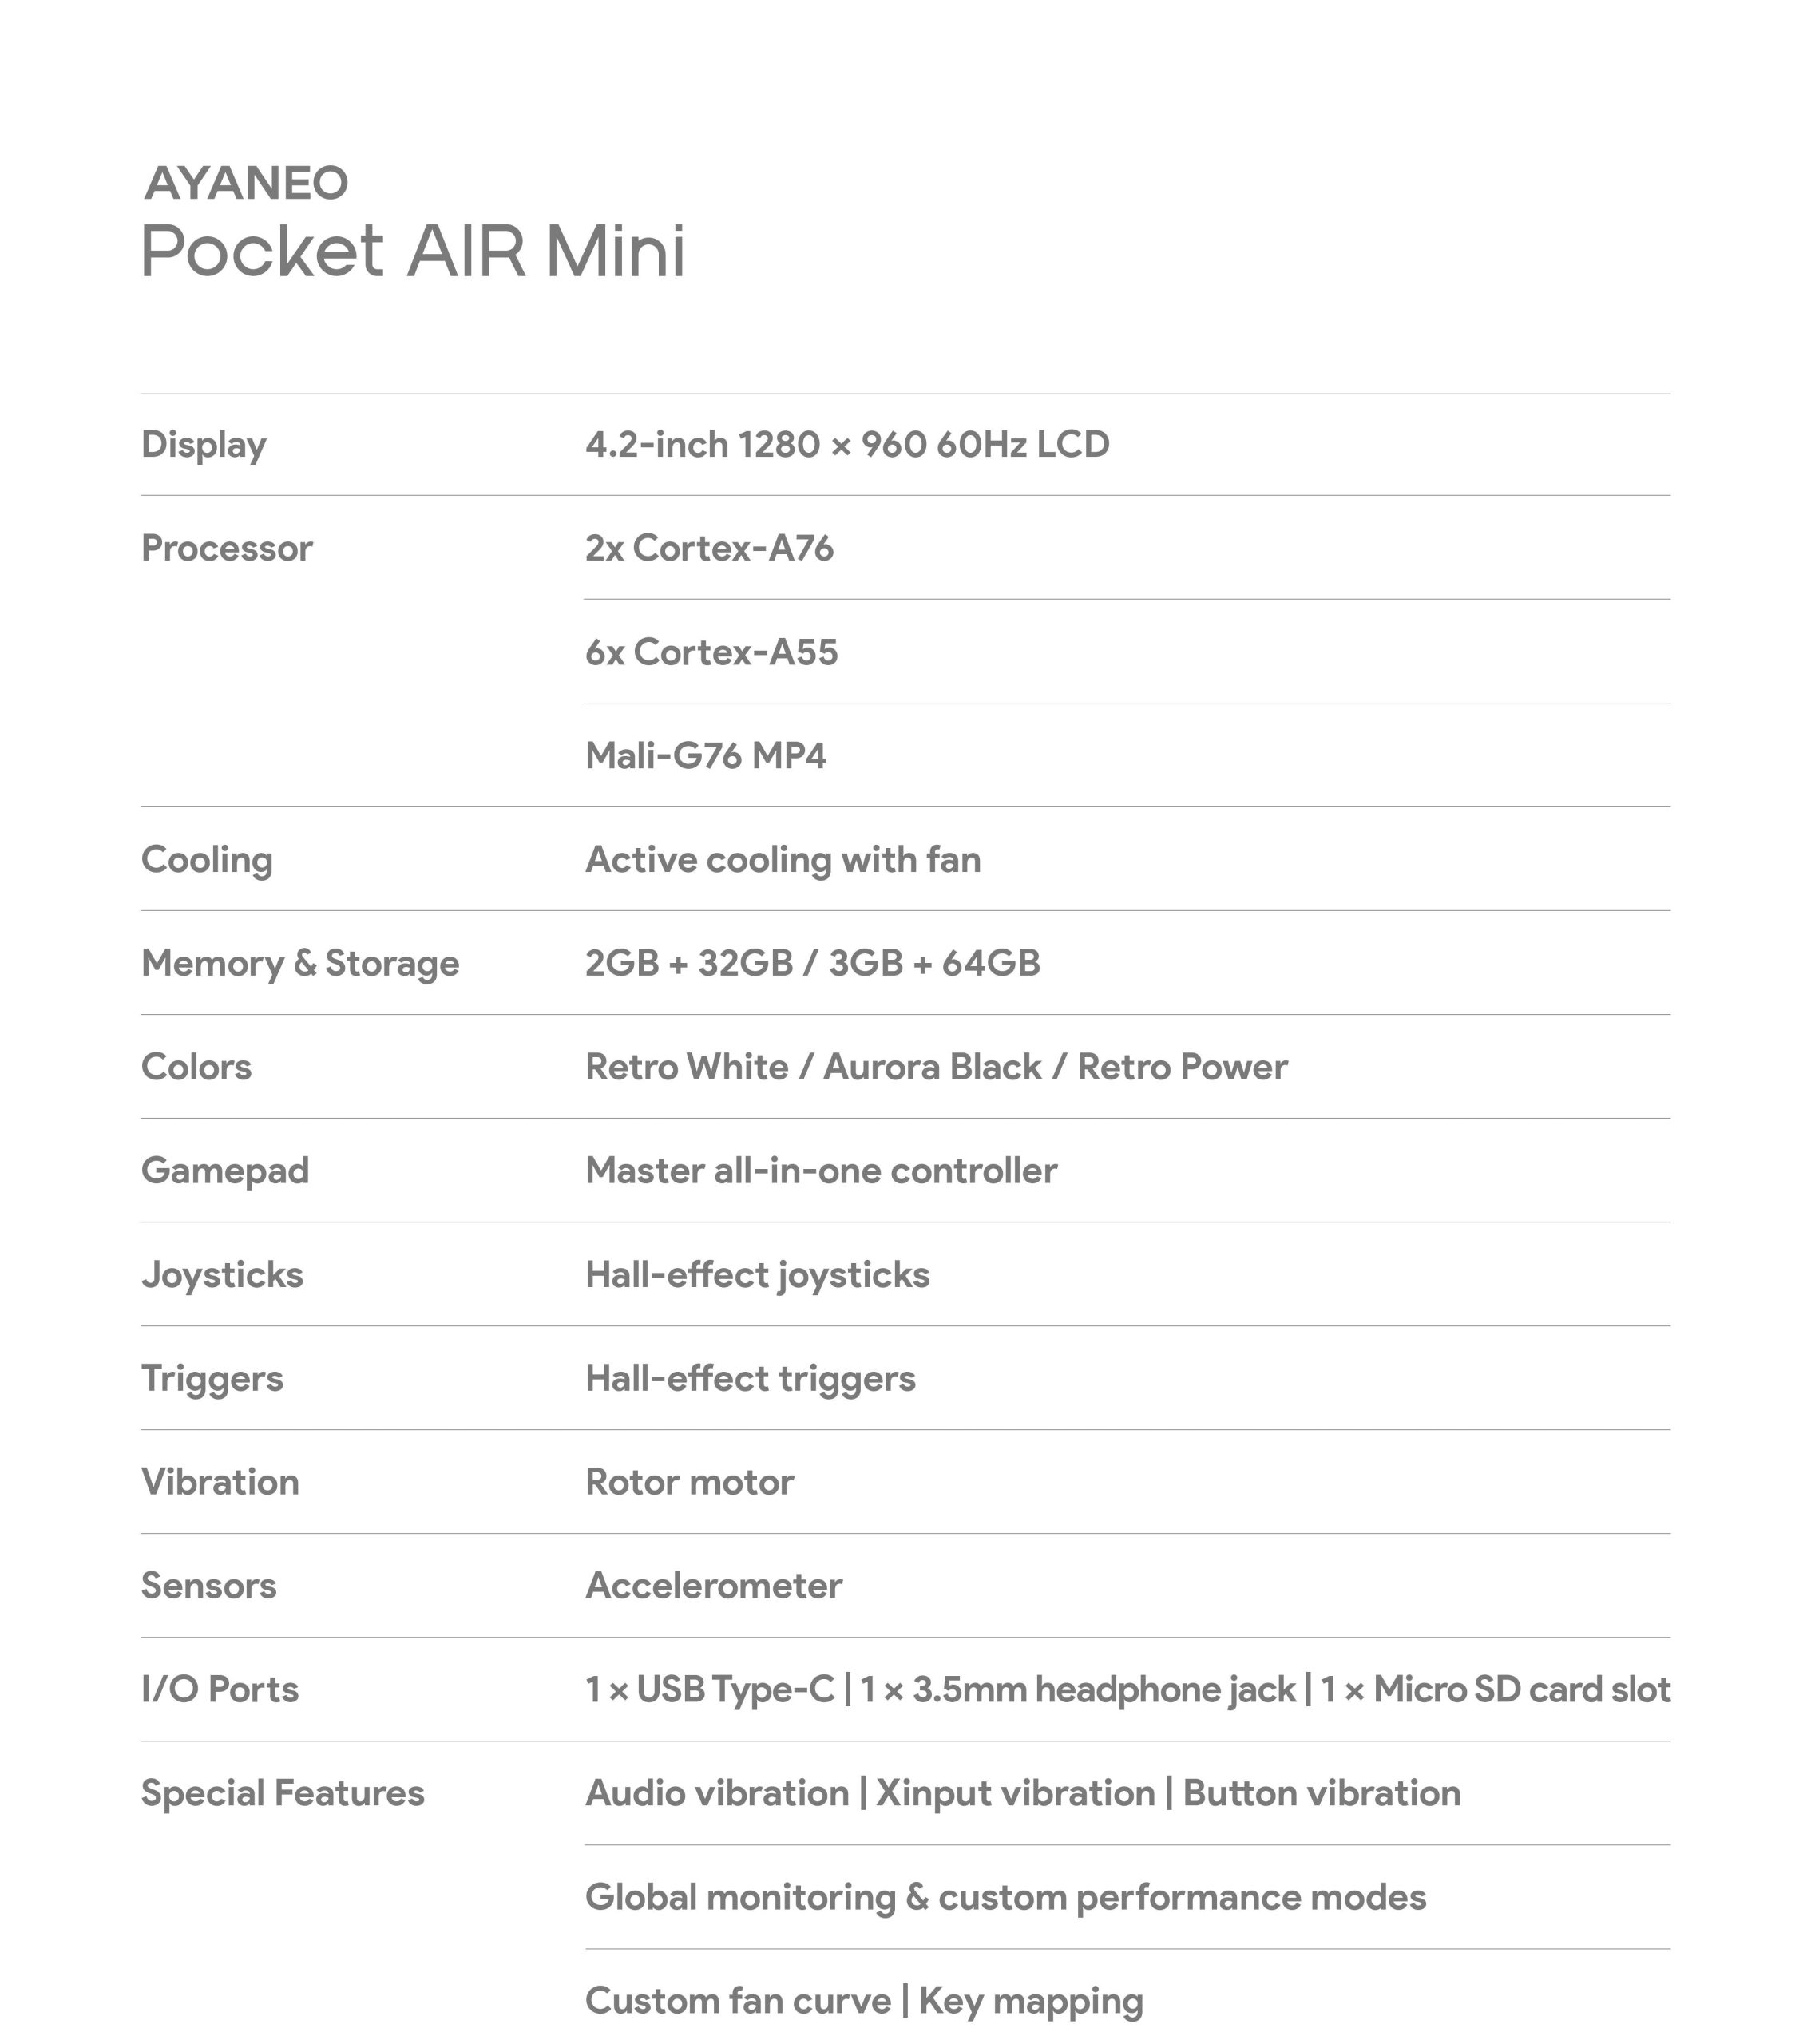Select the Special Features row label
The width and height of the screenshot is (1811, 2044).
coord(282,1793)
